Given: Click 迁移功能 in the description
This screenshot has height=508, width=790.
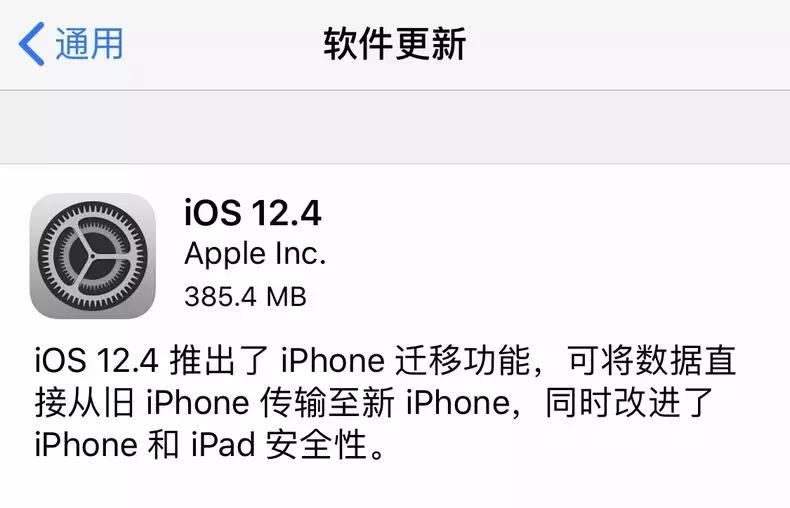Looking at the screenshot, I should (462, 361).
